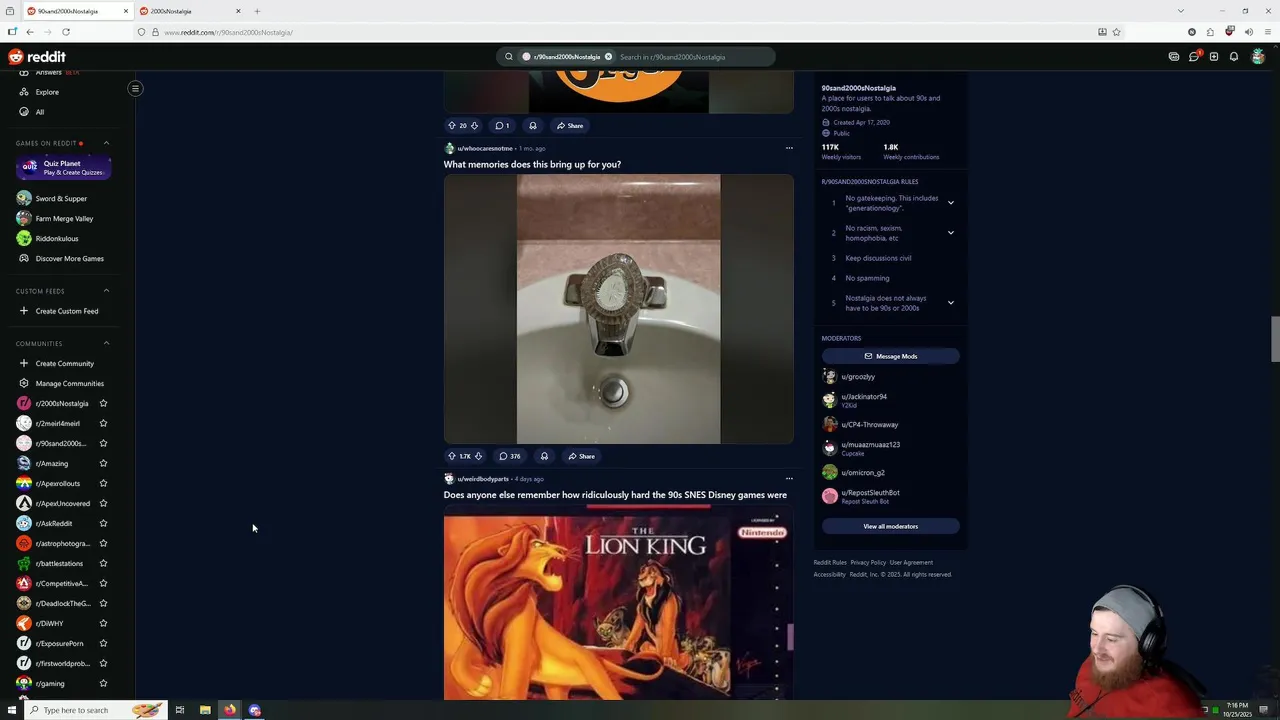This screenshot has width=1280, height=720.
Task: Click Message Mods button
Action: point(890,356)
